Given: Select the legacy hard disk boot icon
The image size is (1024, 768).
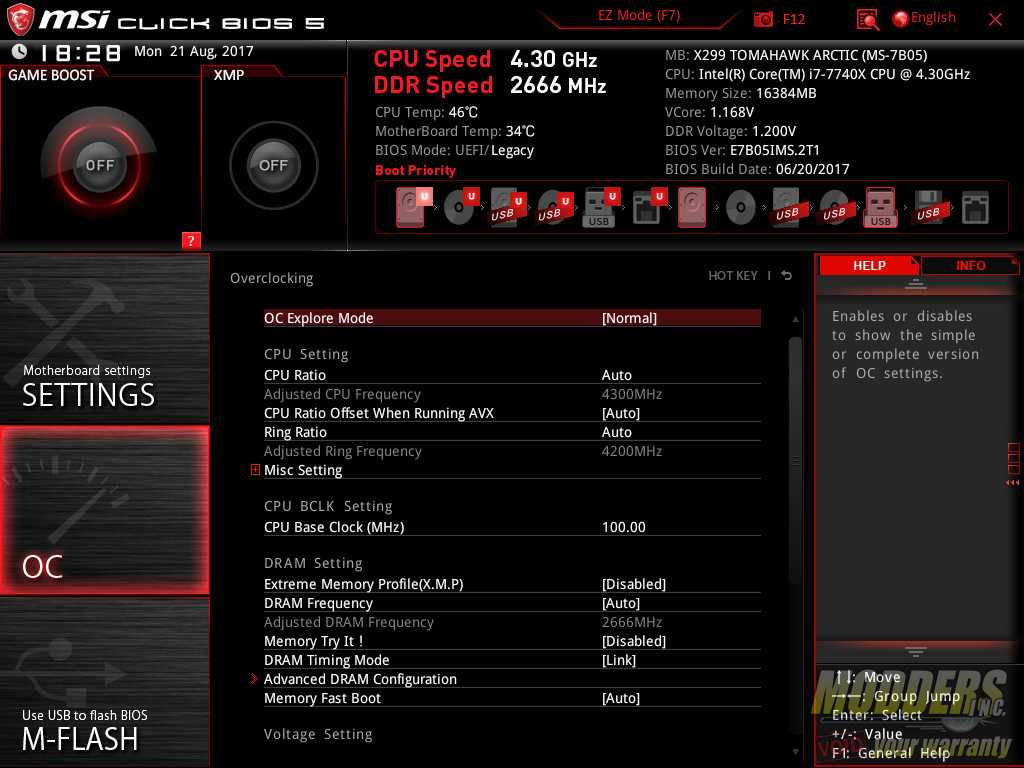Looking at the screenshot, I should 692,208.
